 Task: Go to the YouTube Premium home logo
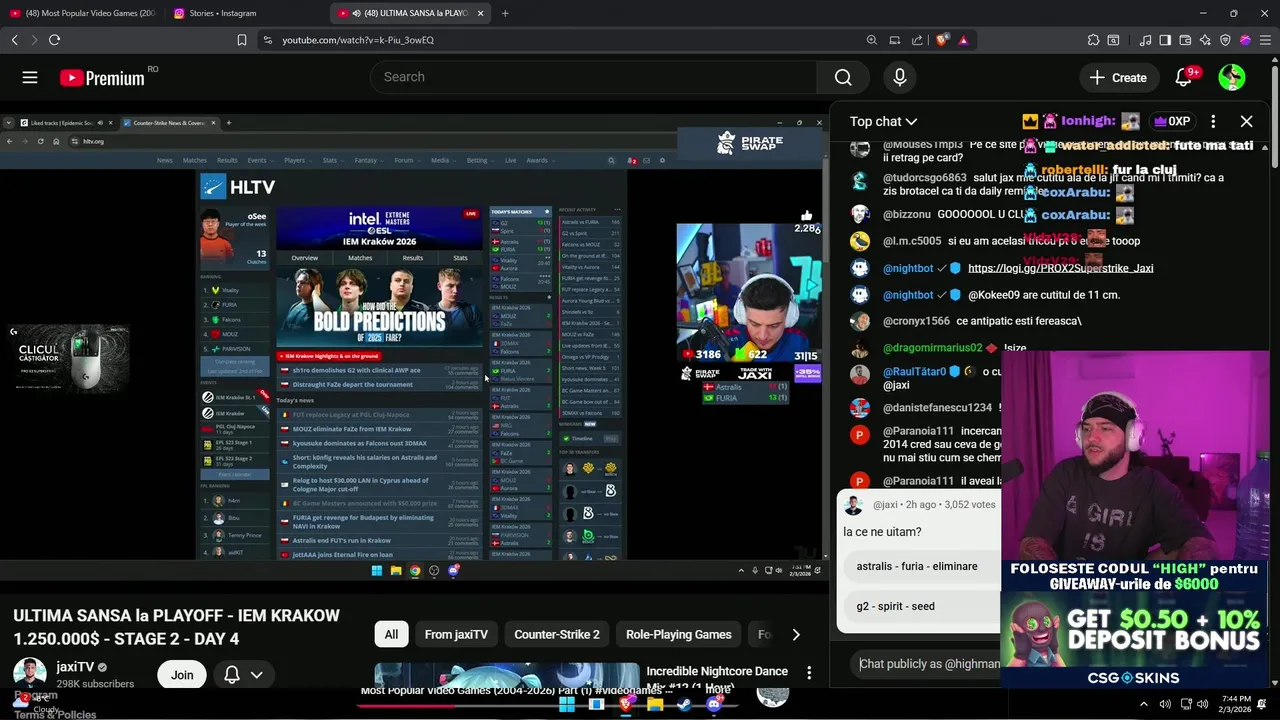click(102, 77)
